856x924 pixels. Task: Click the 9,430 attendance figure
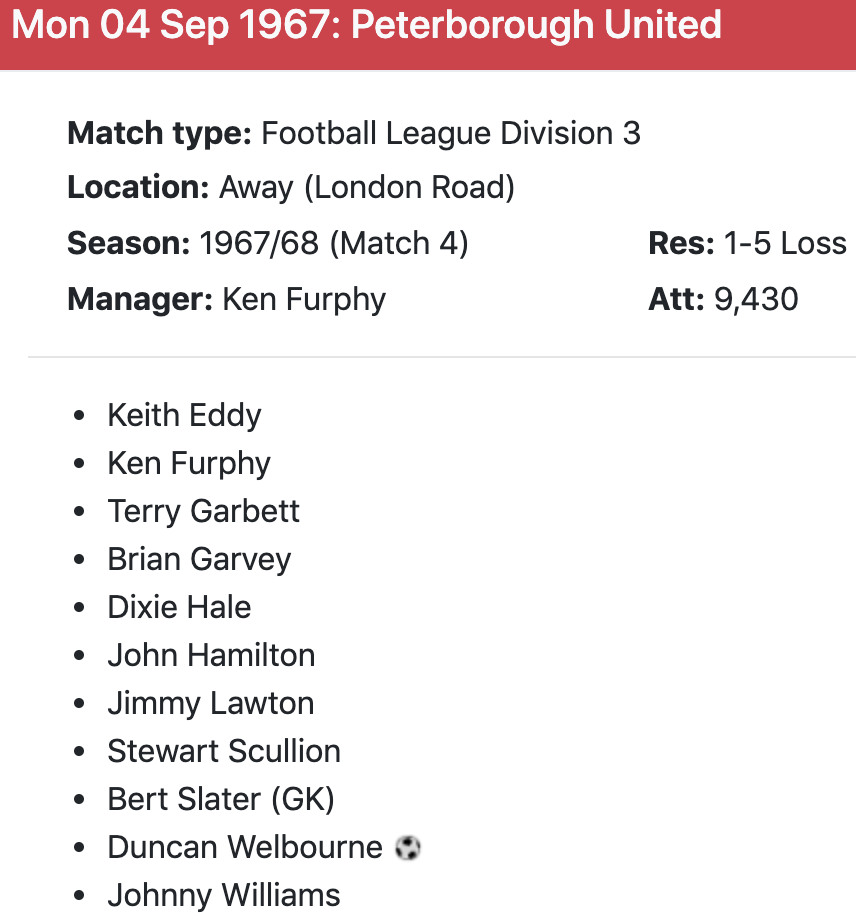point(756,299)
